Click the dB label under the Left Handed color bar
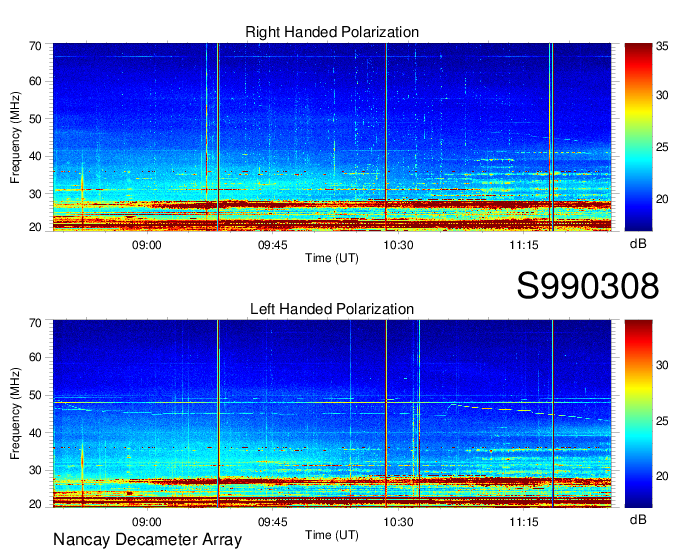The height and width of the screenshot is (552, 680). click(x=638, y=519)
